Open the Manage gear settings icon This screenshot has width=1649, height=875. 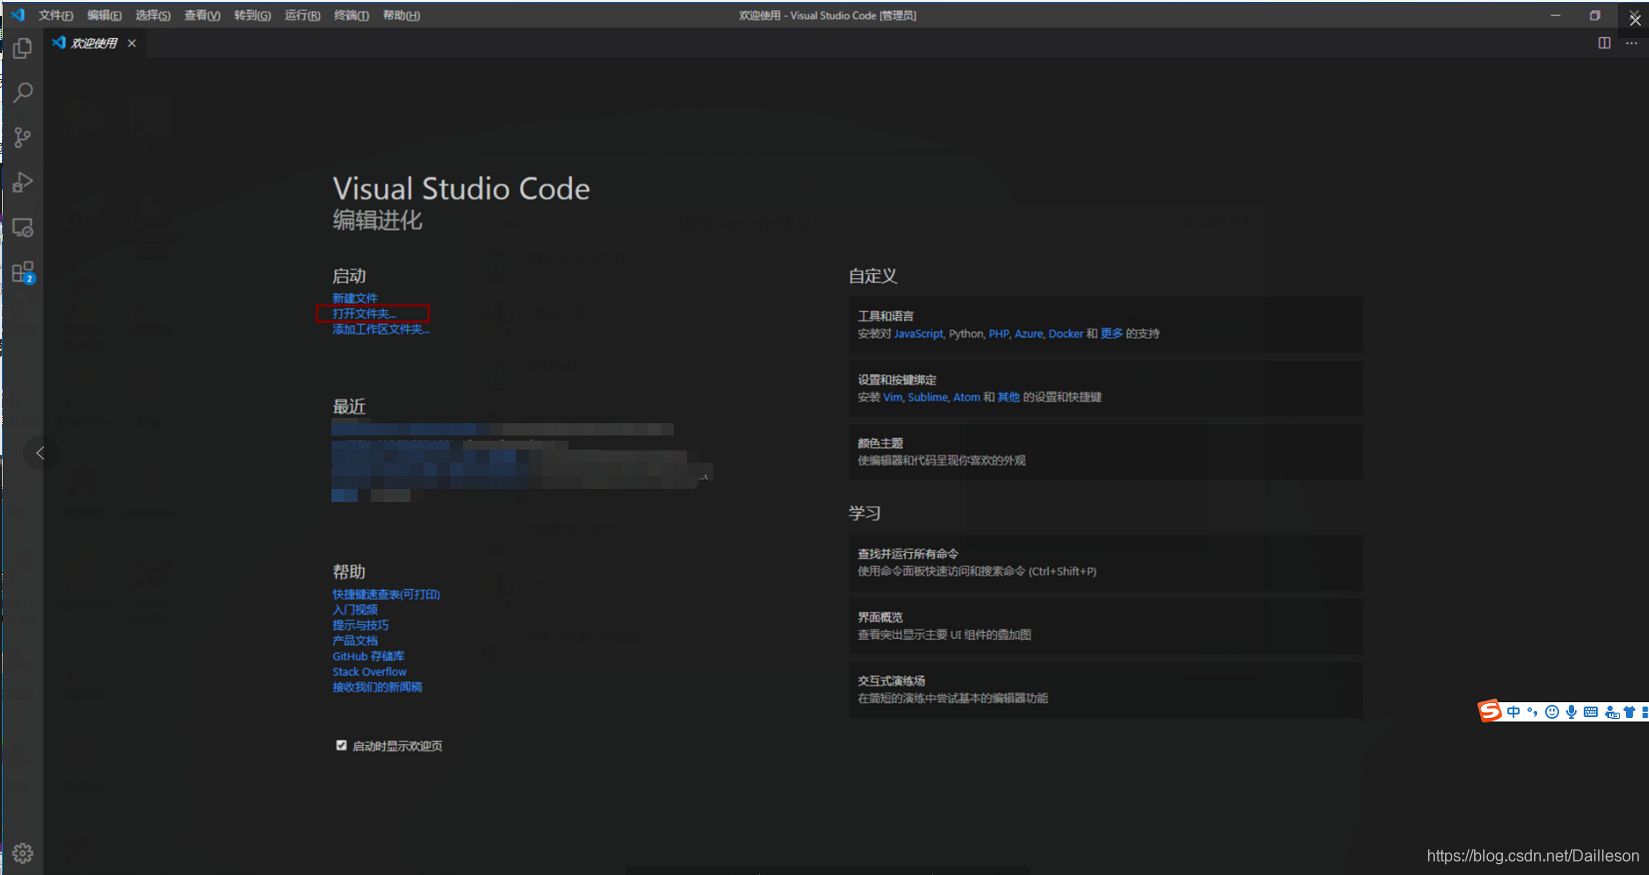point(22,853)
